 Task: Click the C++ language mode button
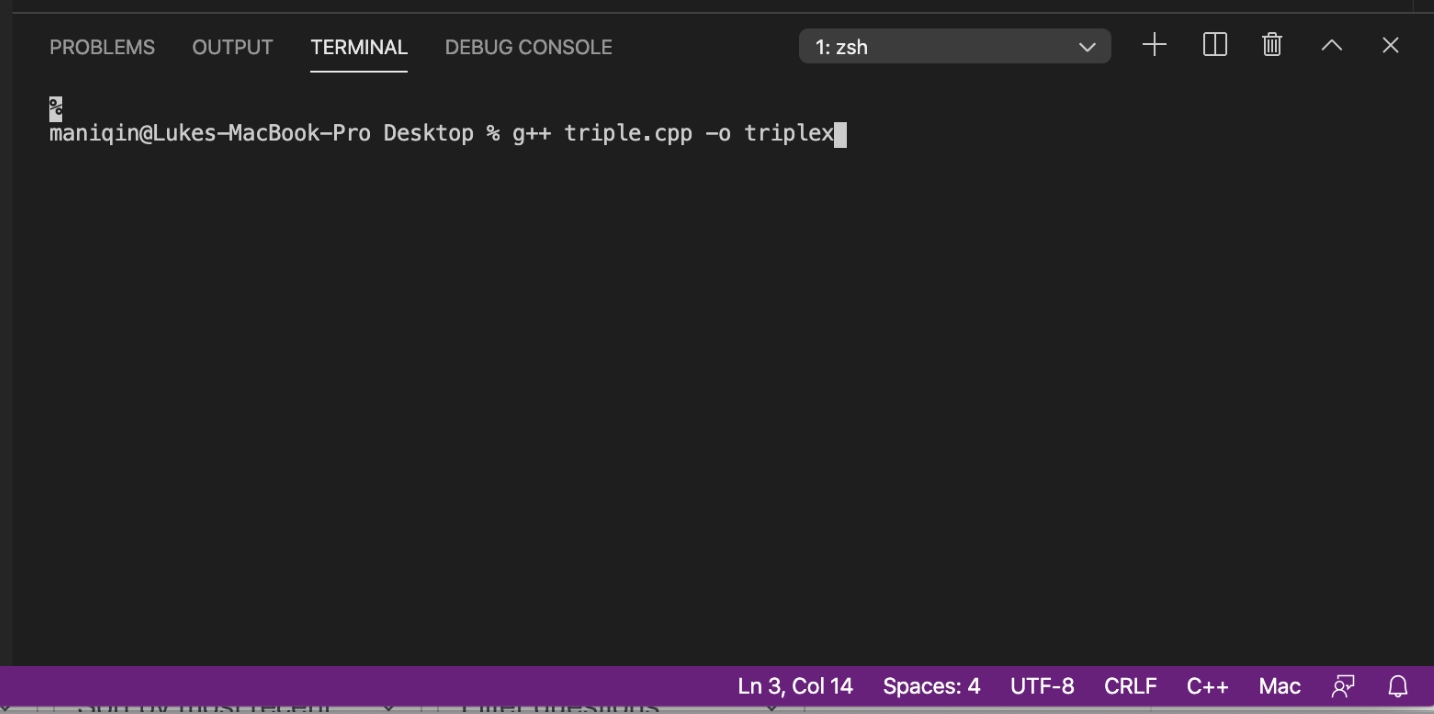(x=1208, y=686)
